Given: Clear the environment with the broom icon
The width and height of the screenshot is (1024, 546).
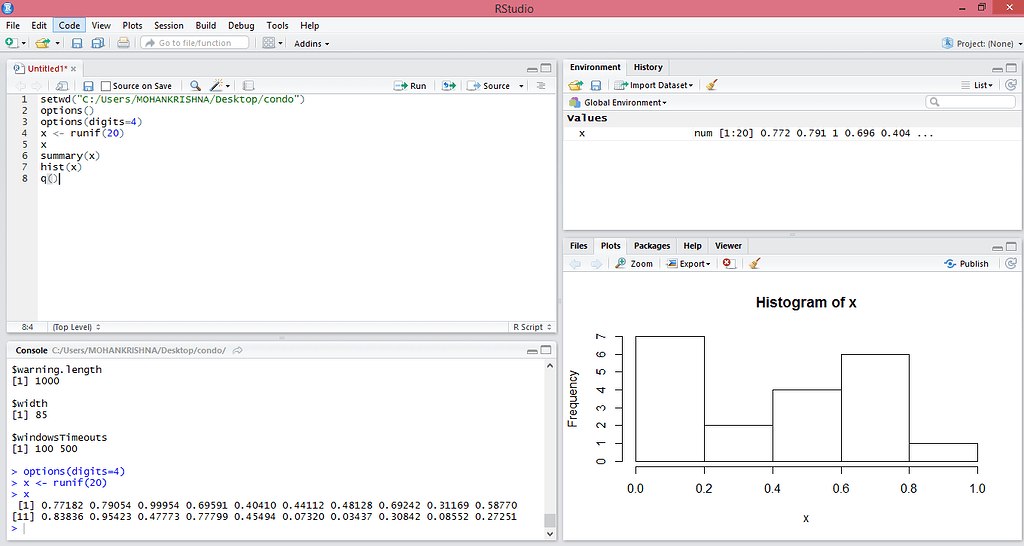Looking at the screenshot, I should click(712, 85).
